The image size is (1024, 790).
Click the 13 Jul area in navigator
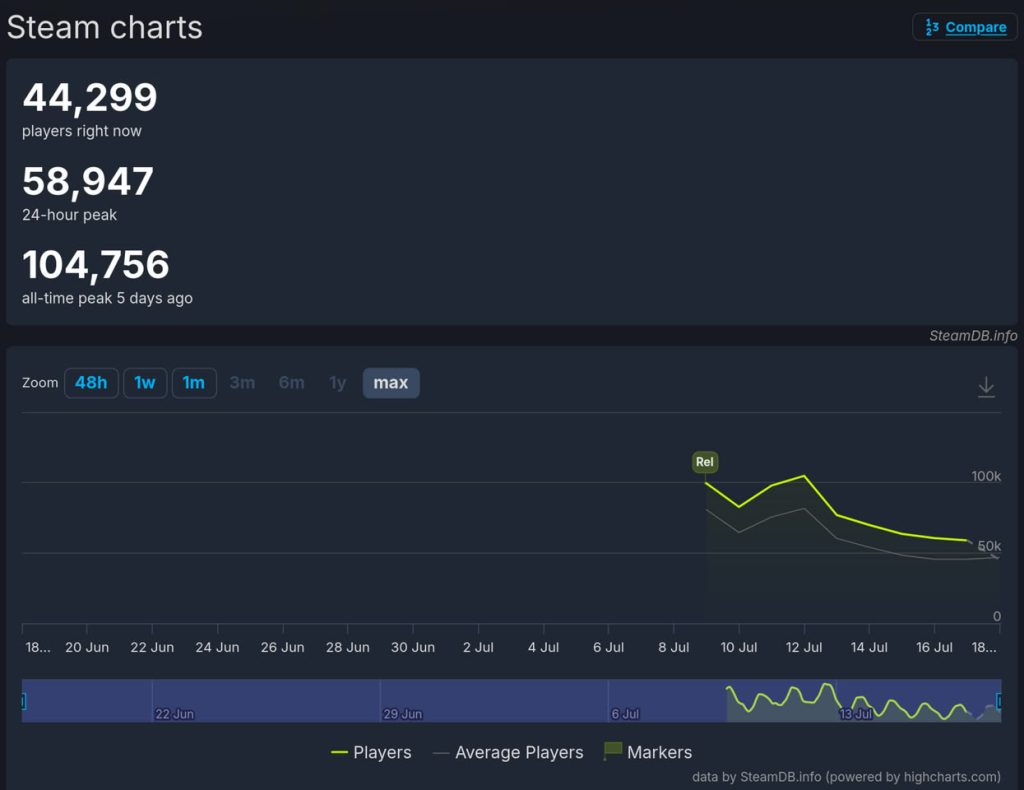click(856, 714)
